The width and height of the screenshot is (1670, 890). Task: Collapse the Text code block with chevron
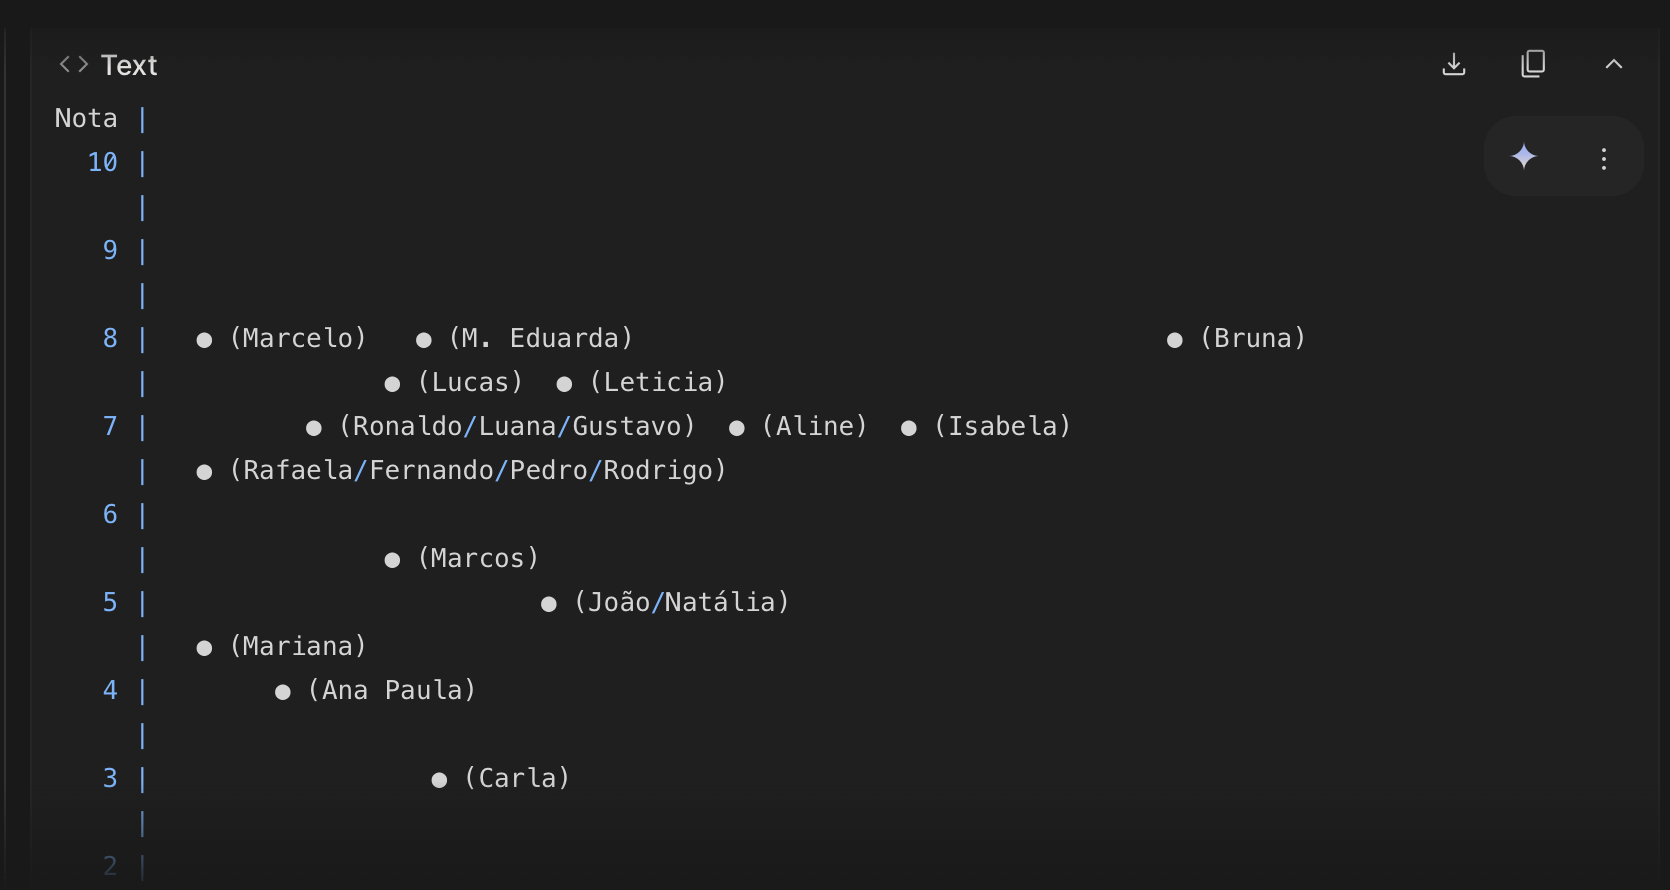coord(1613,65)
